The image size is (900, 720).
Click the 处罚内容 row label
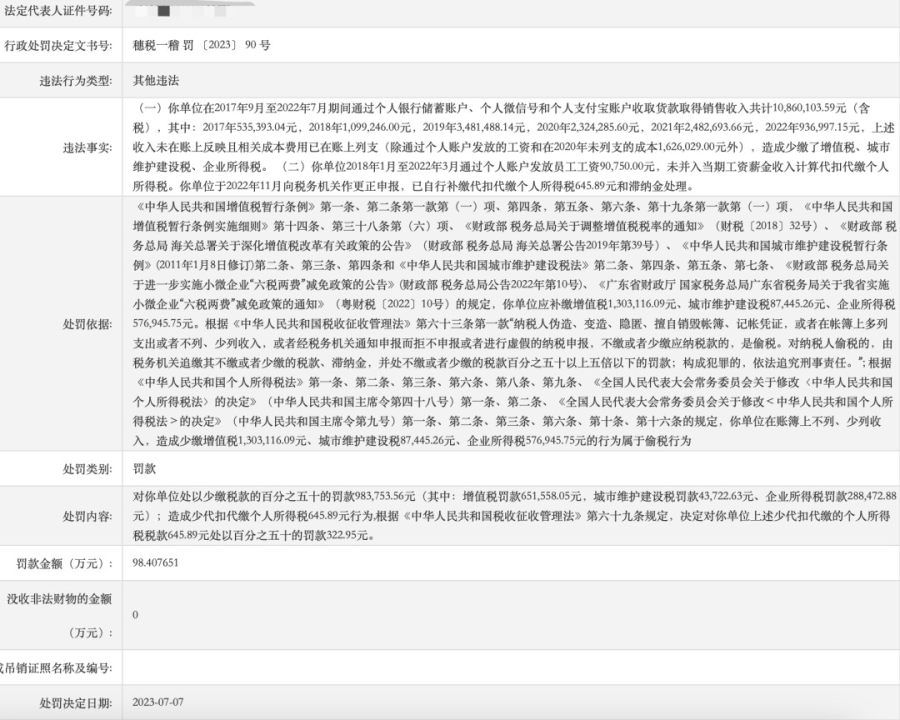pyautogui.click(x=87, y=516)
